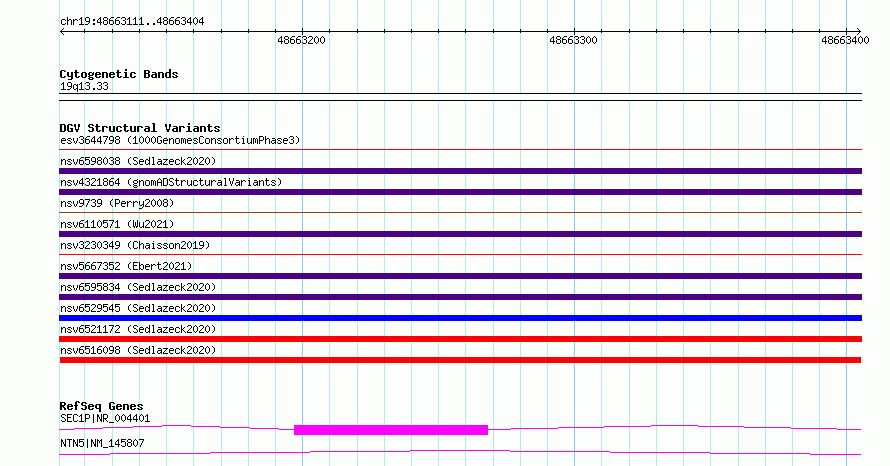Click the DGV Structural Variants track title

pos(140,128)
